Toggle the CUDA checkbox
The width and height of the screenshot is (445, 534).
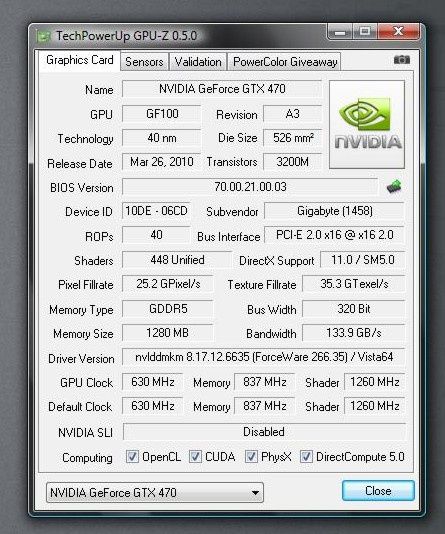point(195,456)
